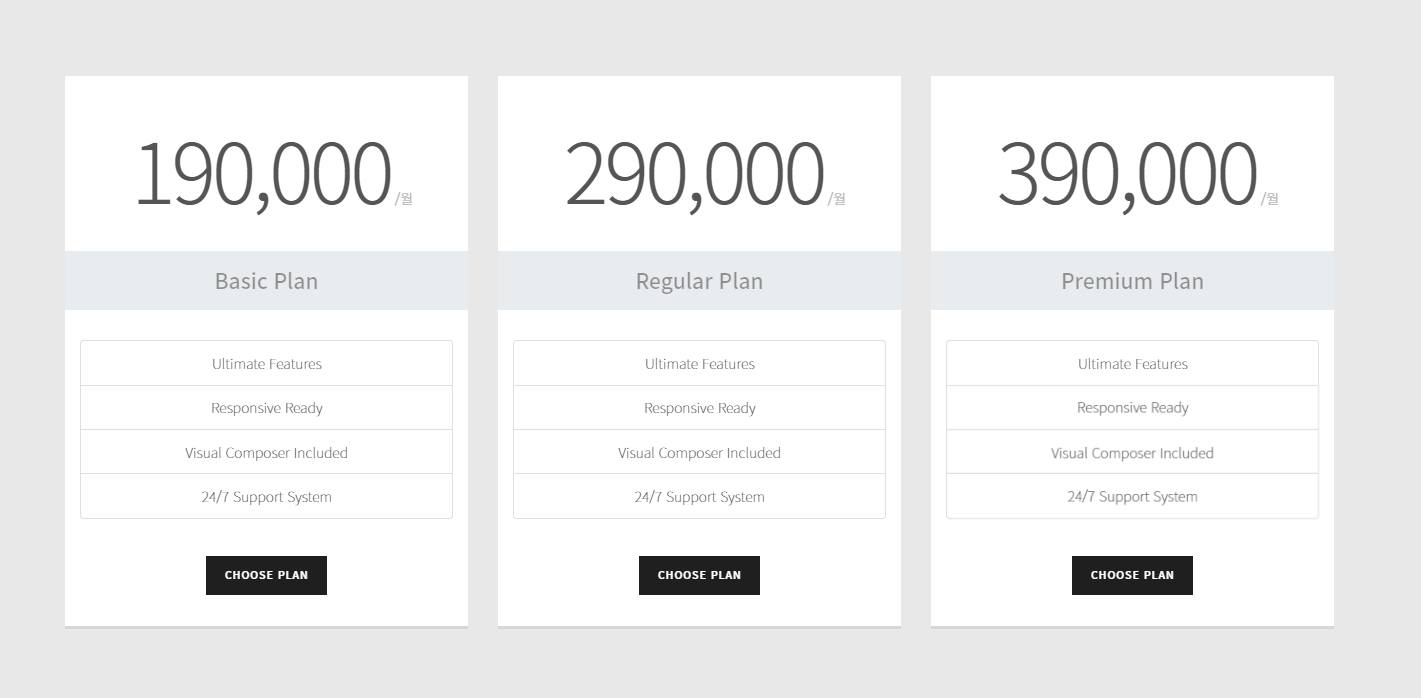Click Ultimate Features in Basic Plan
This screenshot has height=698, width=1421.
(x=266, y=364)
